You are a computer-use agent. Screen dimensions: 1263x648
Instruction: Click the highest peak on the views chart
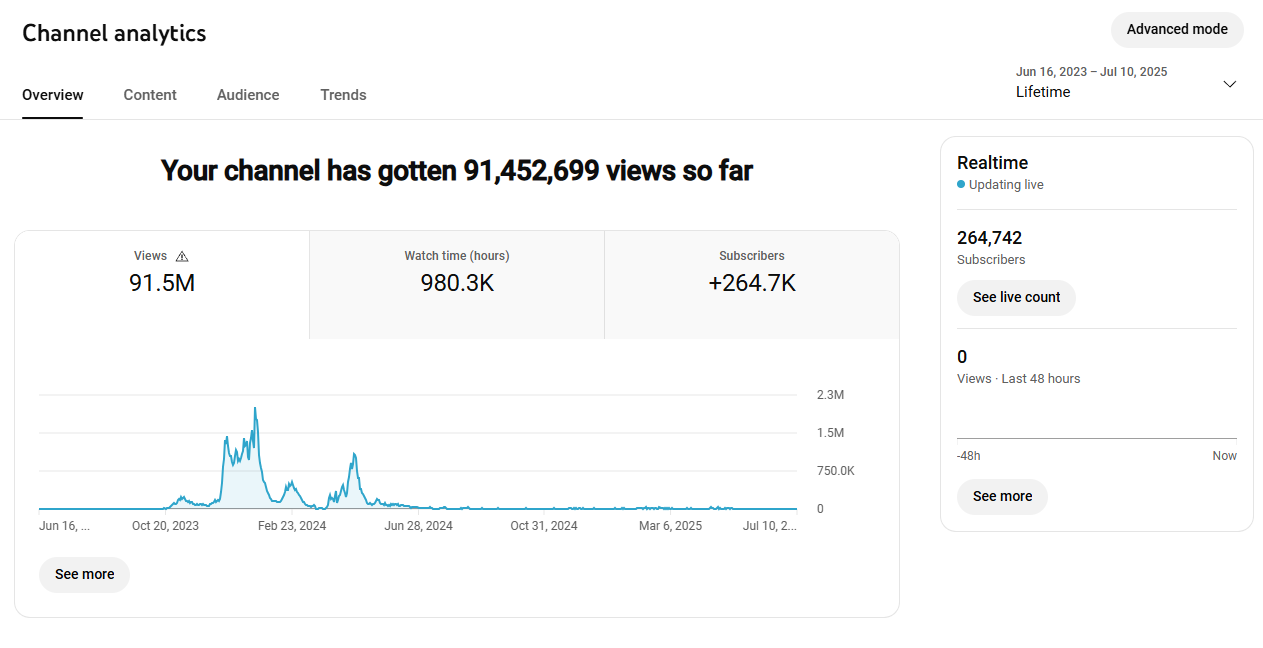(x=255, y=409)
